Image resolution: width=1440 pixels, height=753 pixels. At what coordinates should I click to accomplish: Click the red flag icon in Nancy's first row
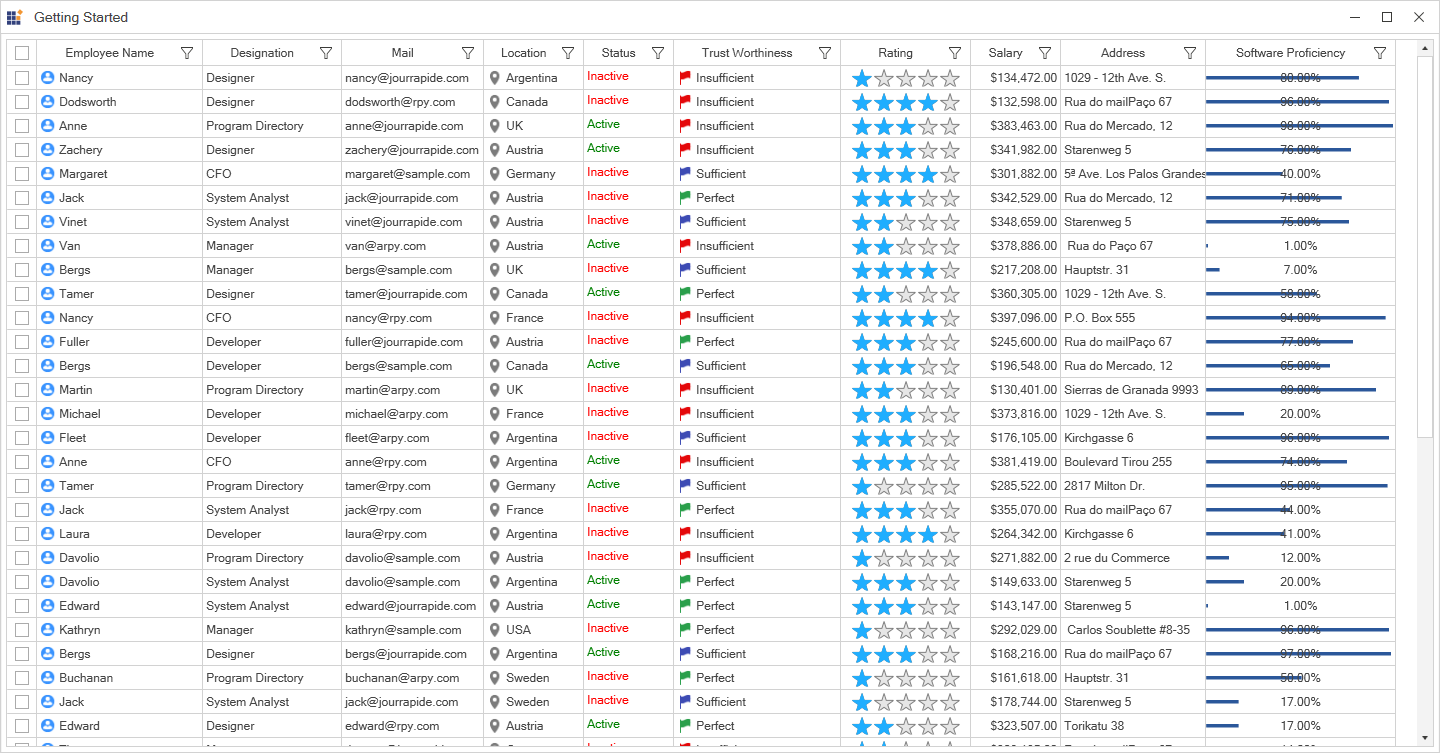(x=685, y=78)
